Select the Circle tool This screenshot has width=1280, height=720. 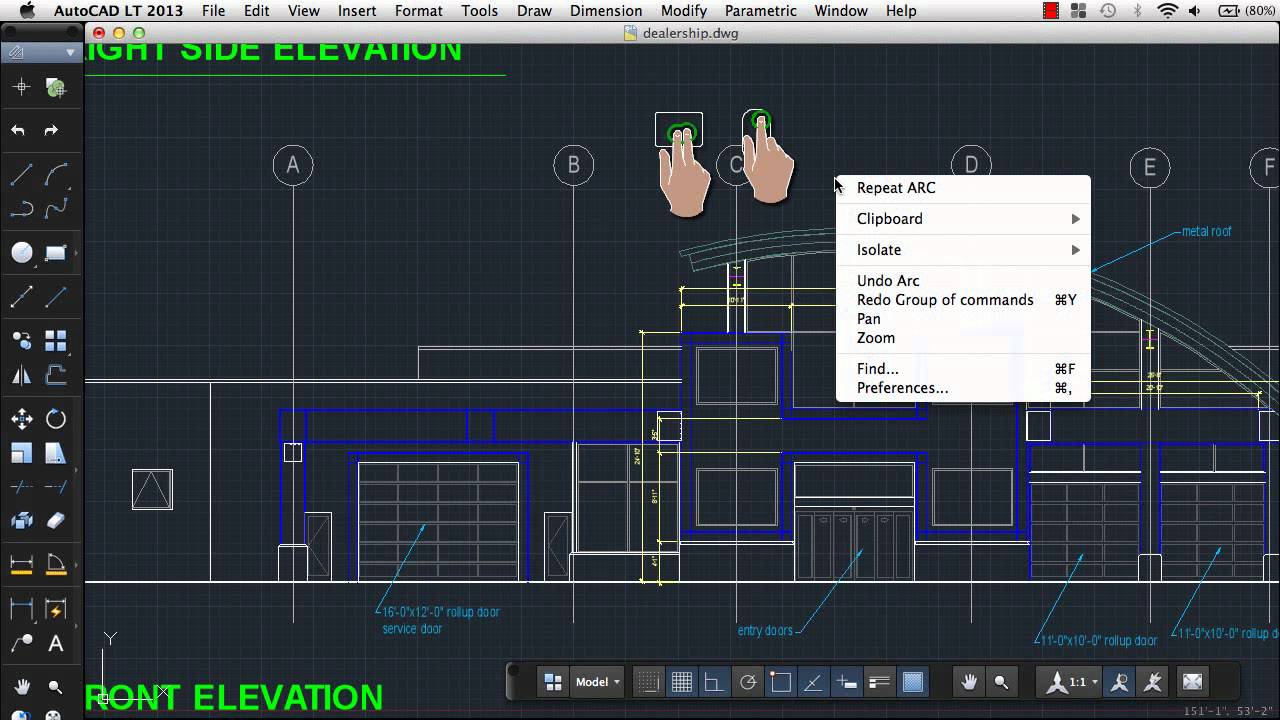click(21, 253)
